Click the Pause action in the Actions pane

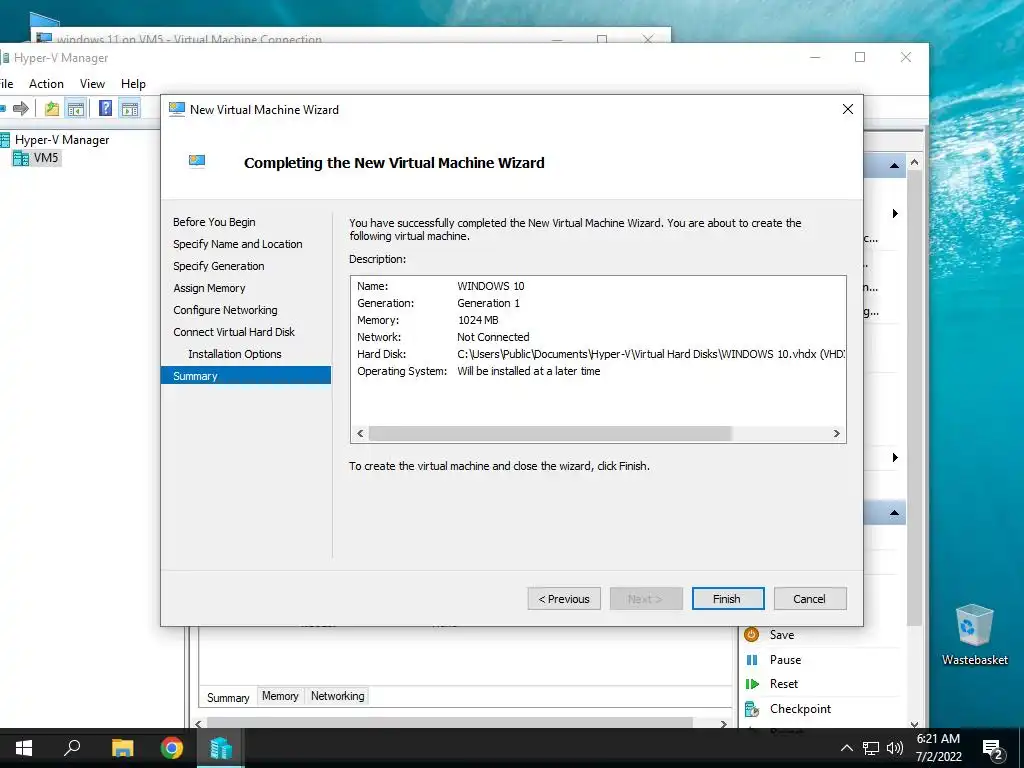[x=786, y=660]
